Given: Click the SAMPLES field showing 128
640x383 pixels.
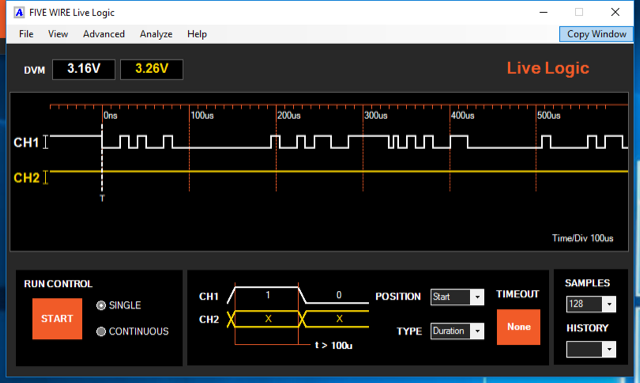Looking at the screenshot, I should click(584, 304).
